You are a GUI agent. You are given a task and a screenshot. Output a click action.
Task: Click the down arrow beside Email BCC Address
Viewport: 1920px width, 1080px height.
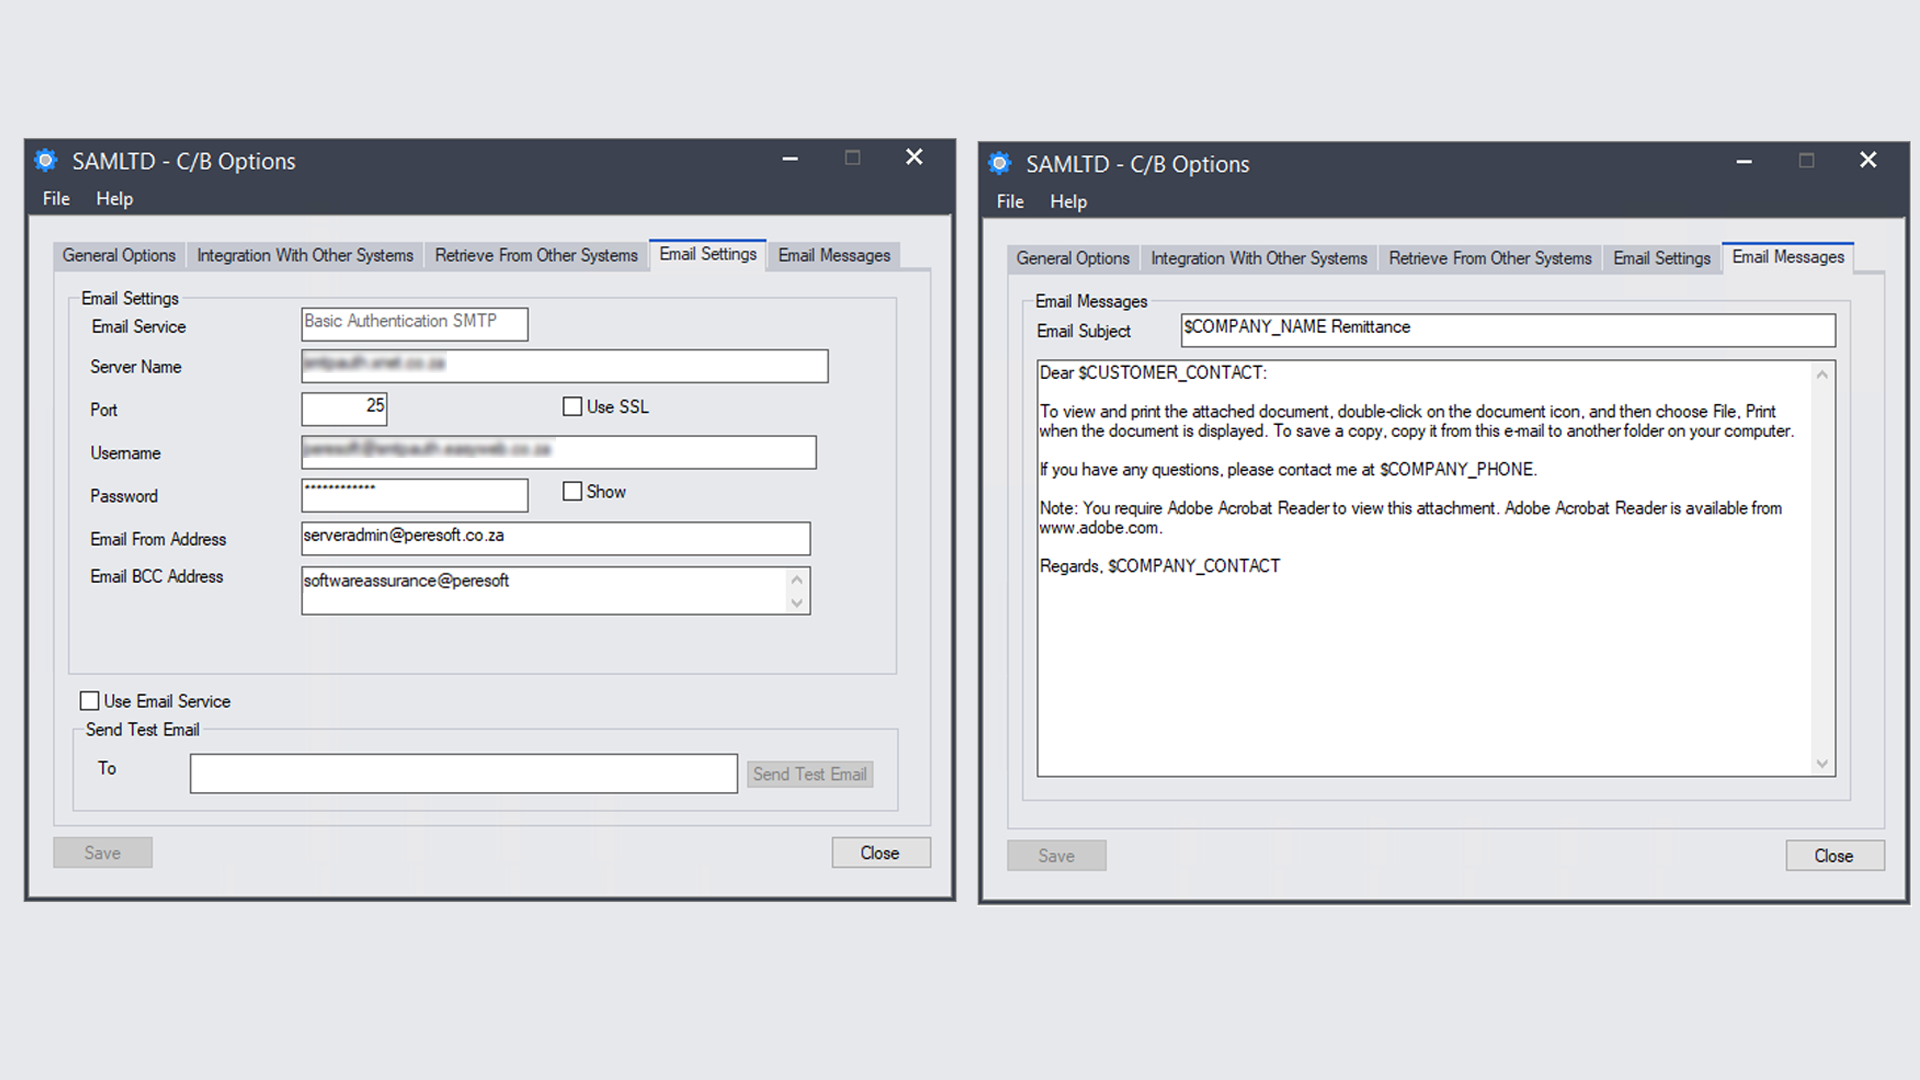796,603
